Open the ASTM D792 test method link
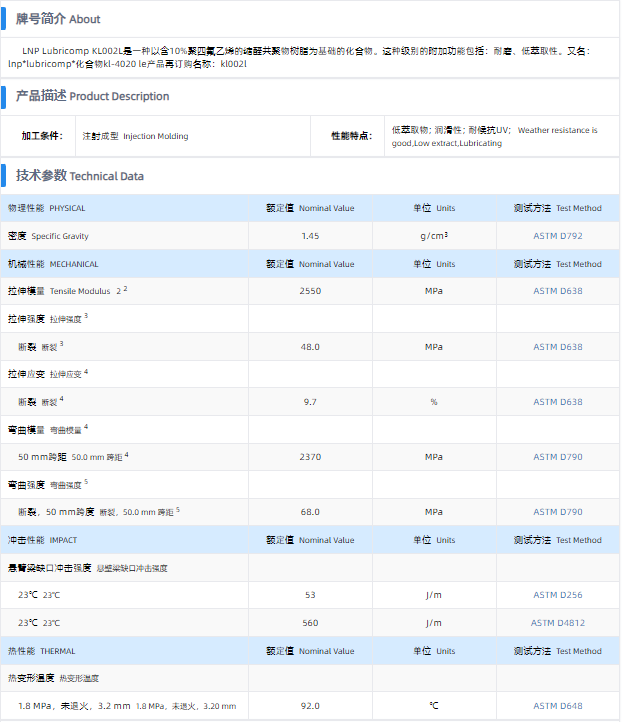 click(x=557, y=236)
